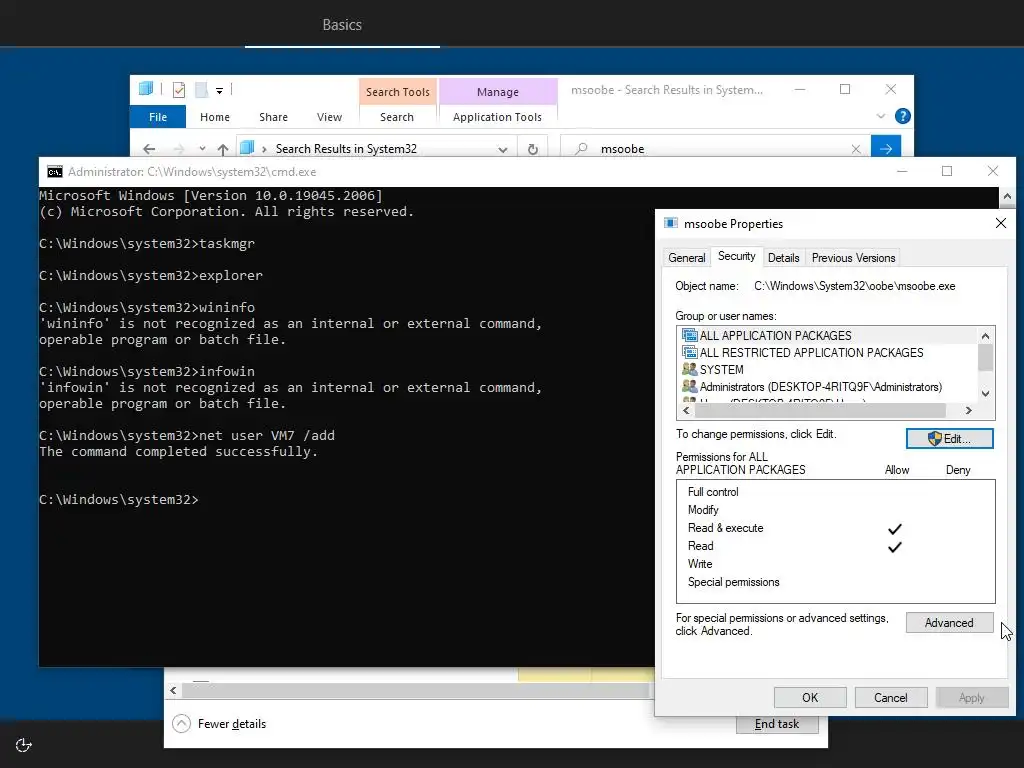1024x768 pixels.
Task: Click the Search Tools contextual tab header
Action: 398,92
